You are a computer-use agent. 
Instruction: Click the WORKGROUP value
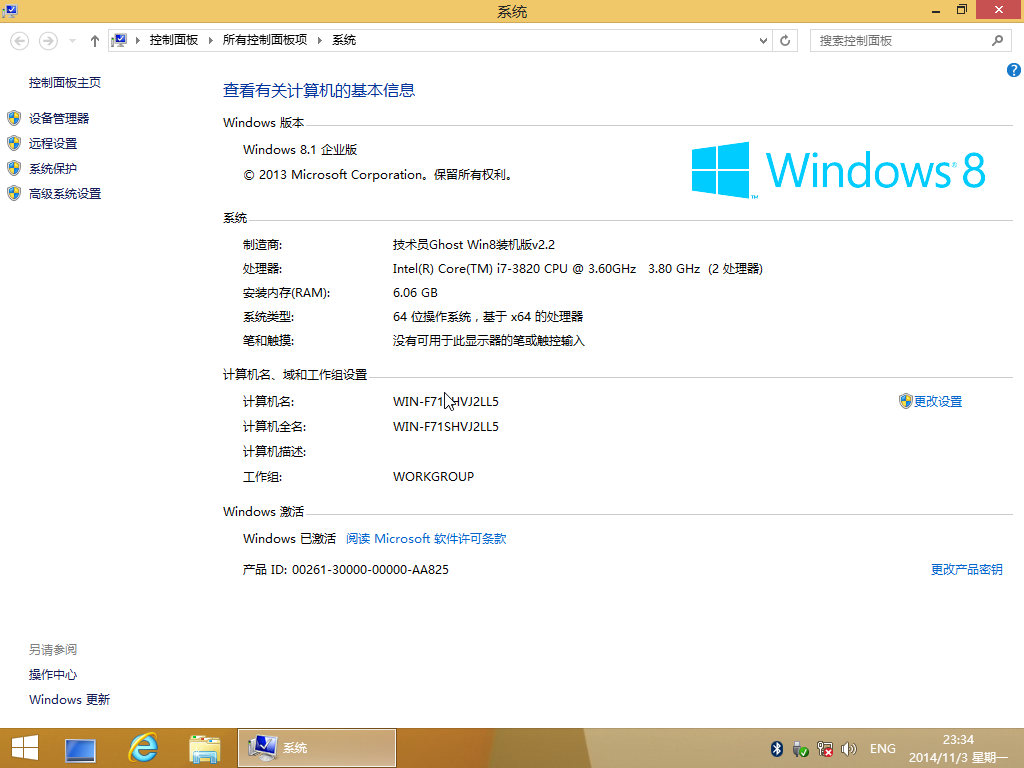coord(434,477)
